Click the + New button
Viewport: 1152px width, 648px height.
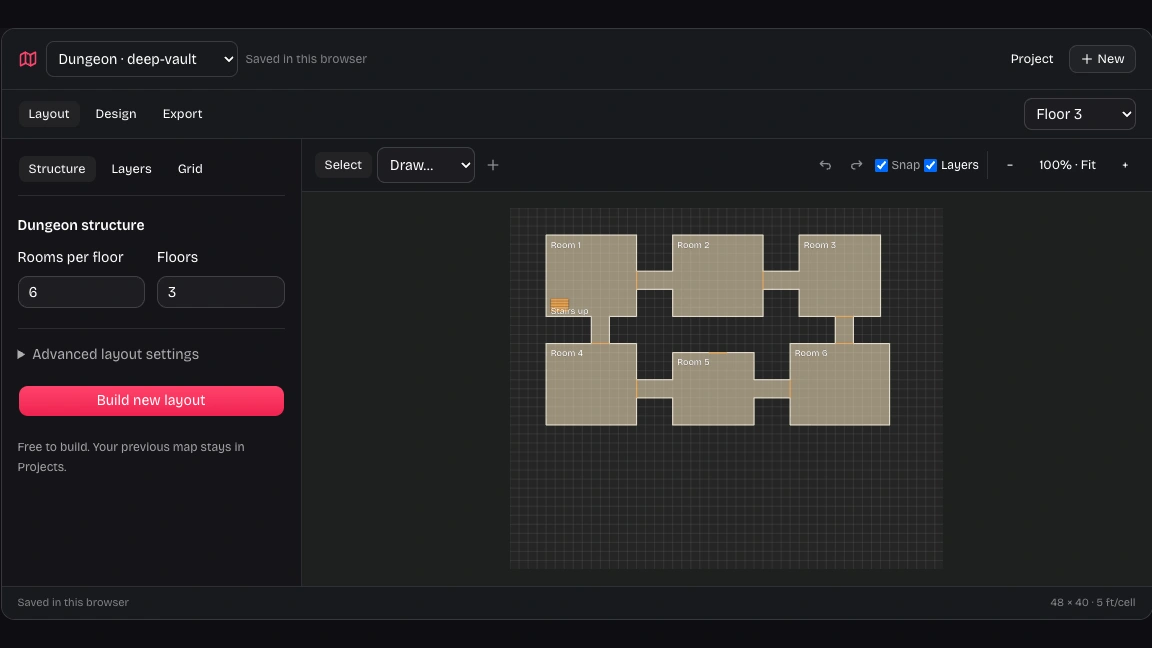(x=1102, y=59)
